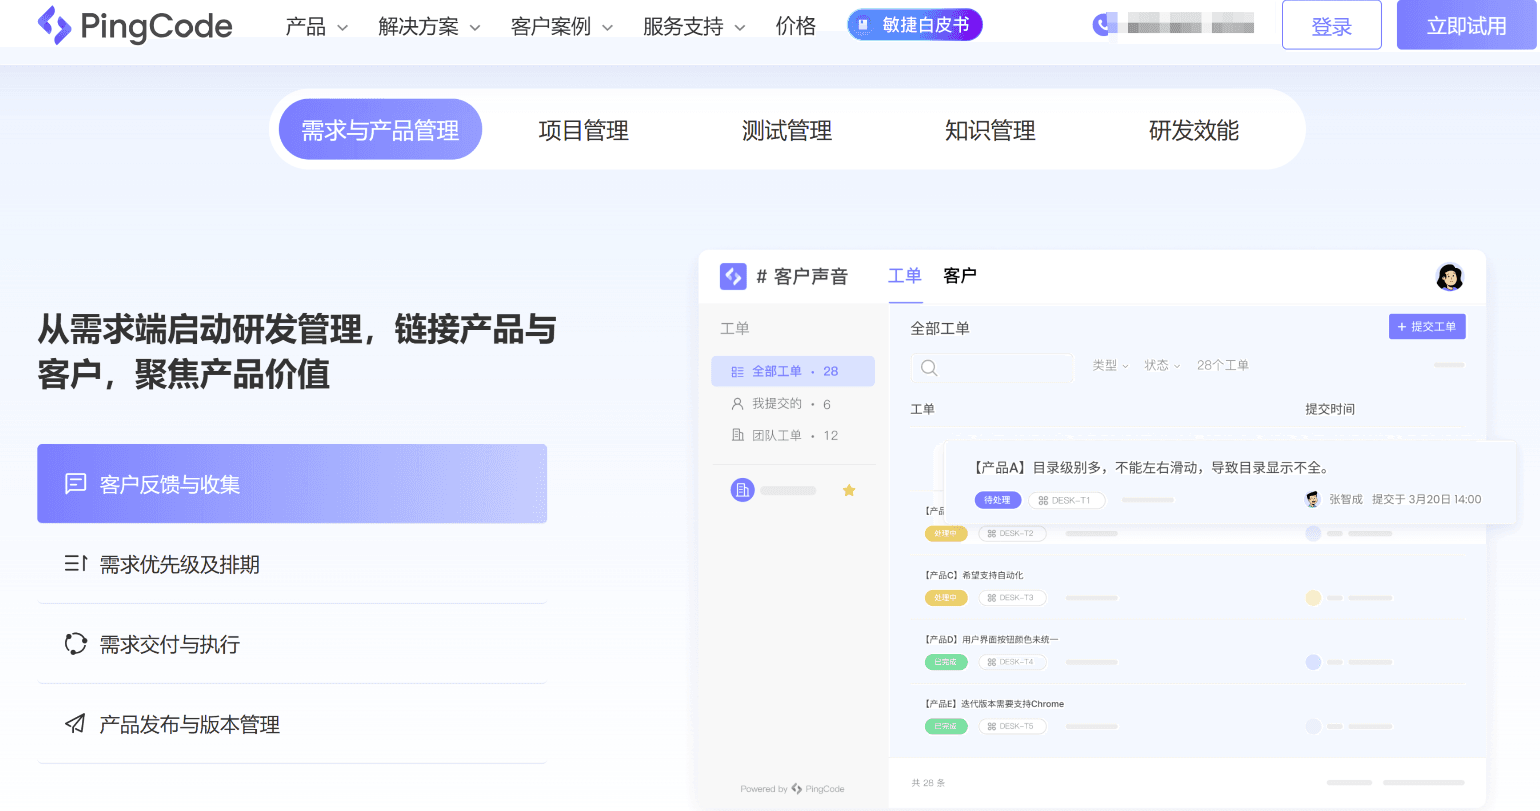The width and height of the screenshot is (1540, 811).
Task: Click the DESK-T1 ticket ID tag
Action: (1065, 500)
